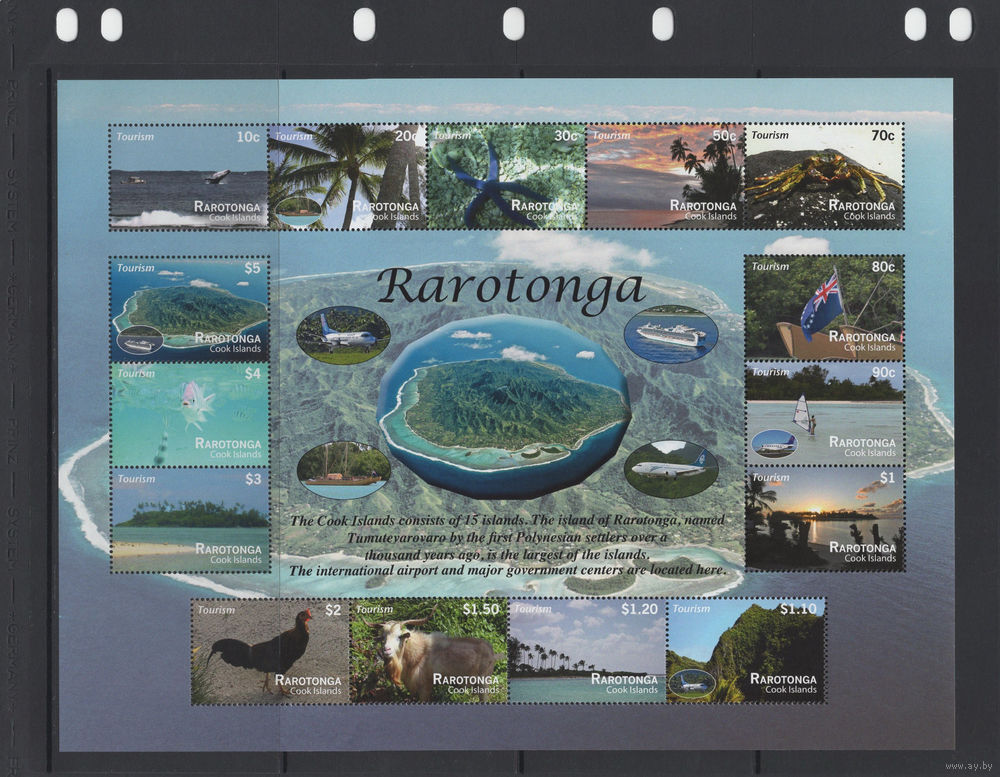The height and width of the screenshot is (777, 1000).
Task: Click the large Rarotonga title text
Action: [x=511, y=287]
